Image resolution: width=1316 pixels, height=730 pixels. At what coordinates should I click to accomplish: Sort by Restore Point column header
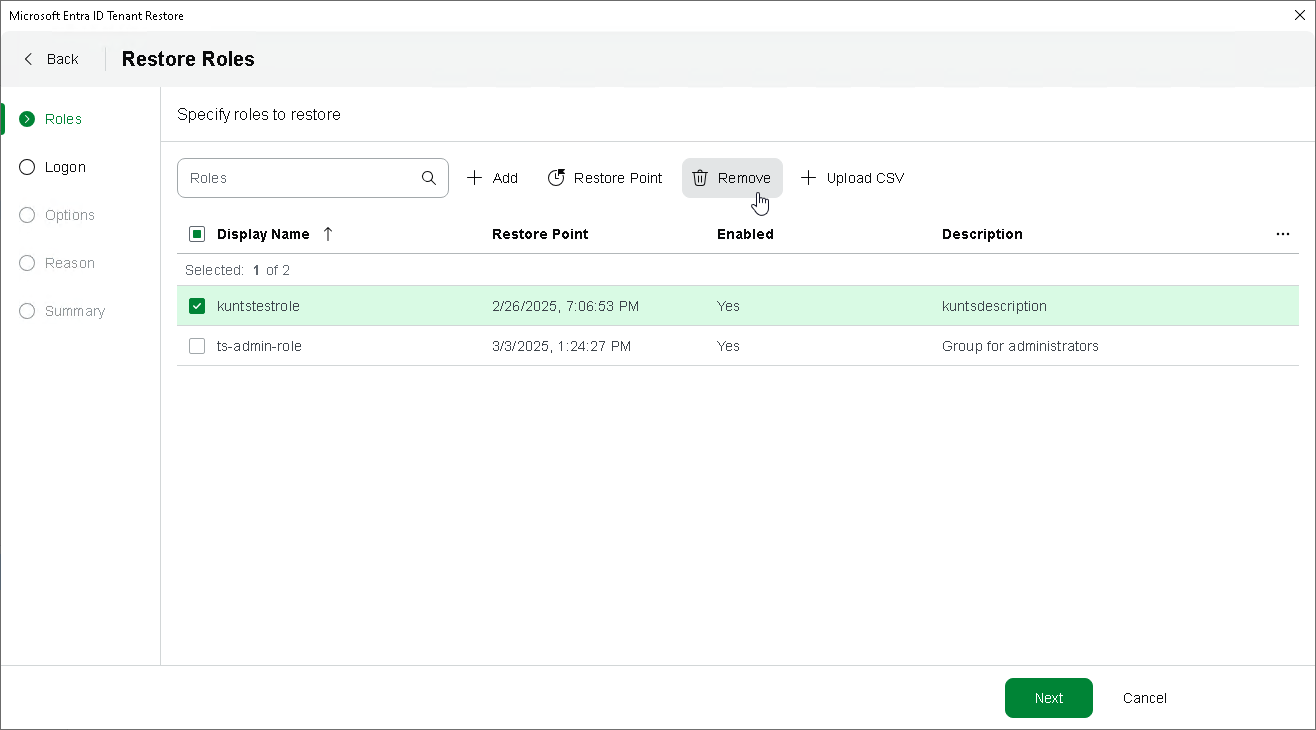click(x=540, y=234)
